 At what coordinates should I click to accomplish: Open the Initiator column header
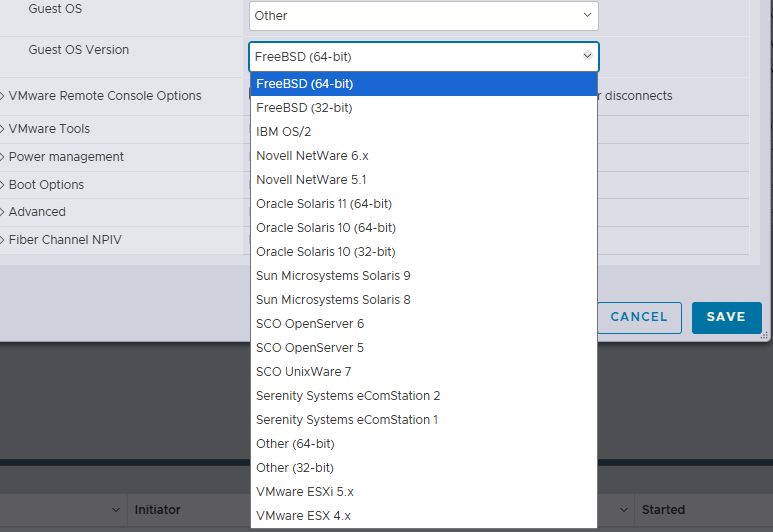[x=158, y=510]
